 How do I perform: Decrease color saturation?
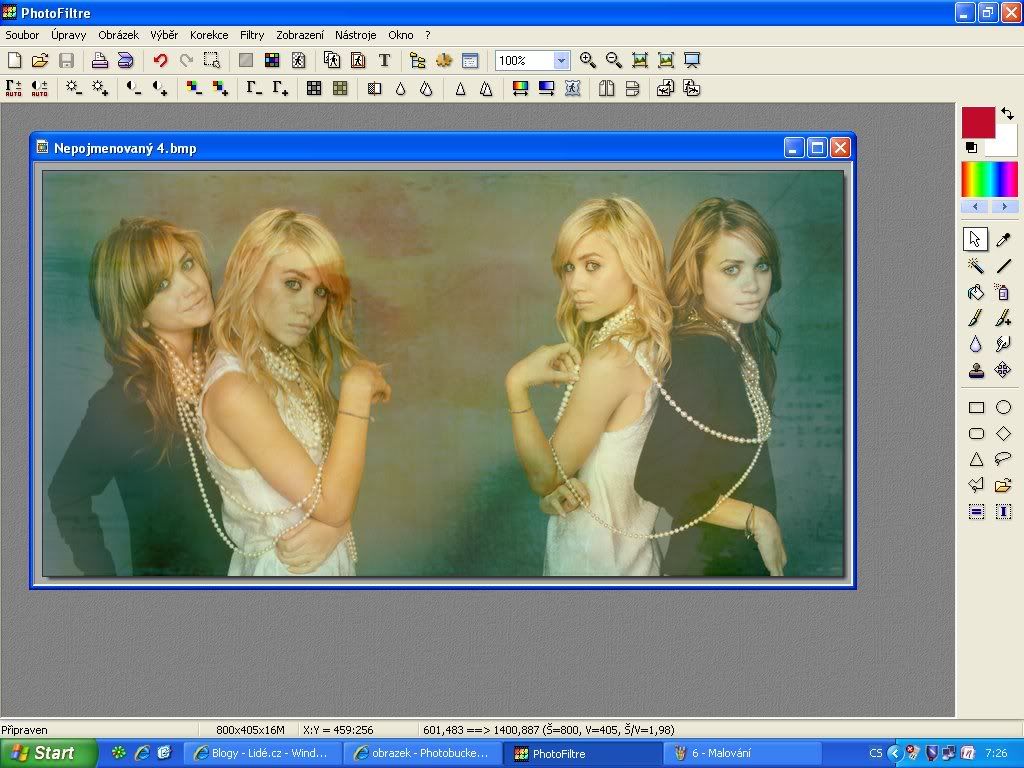(194, 88)
